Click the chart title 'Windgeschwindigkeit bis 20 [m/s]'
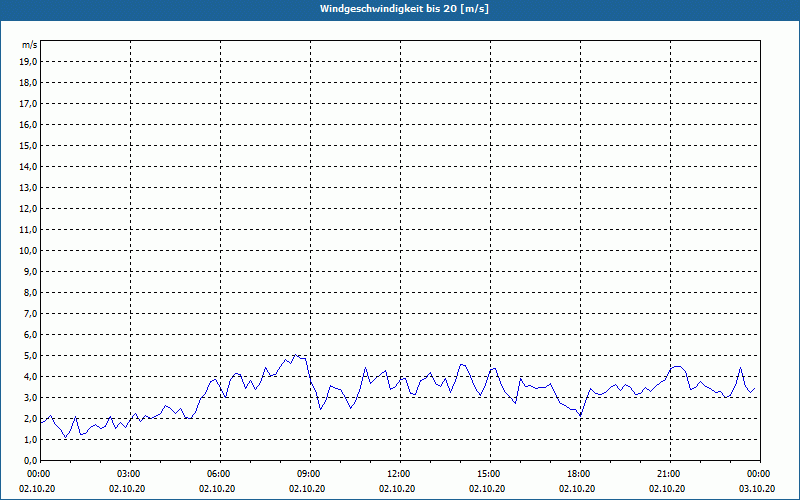This screenshot has height=500, width=800. pyautogui.click(x=404, y=9)
